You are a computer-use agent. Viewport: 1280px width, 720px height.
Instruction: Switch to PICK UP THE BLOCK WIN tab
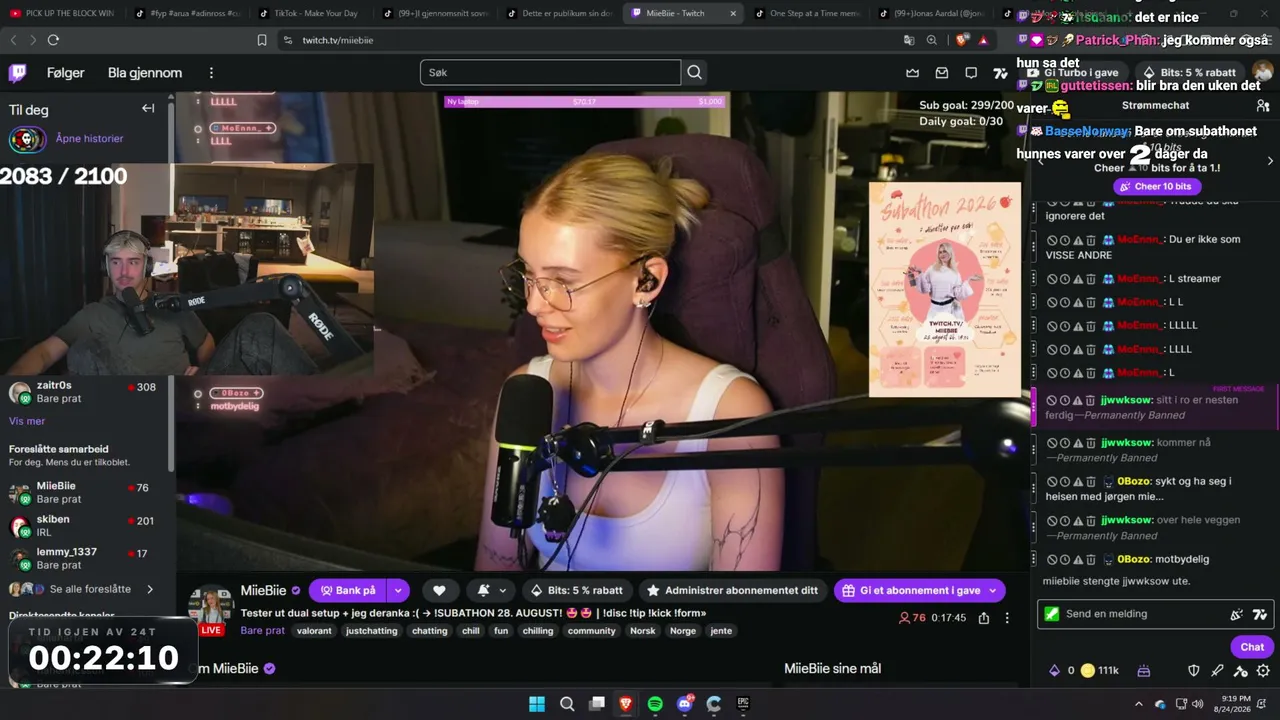pos(62,13)
